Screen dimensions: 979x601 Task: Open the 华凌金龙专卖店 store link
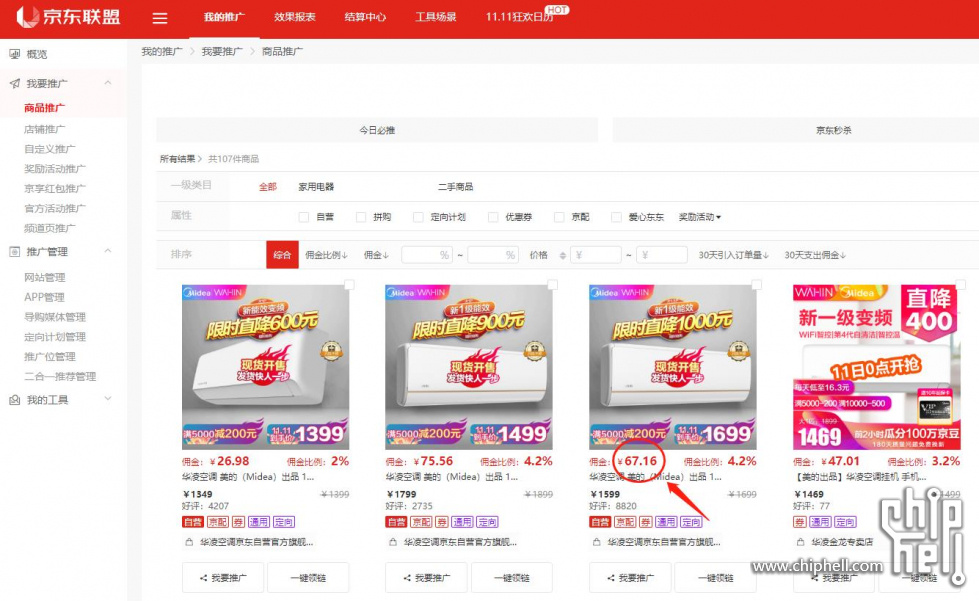click(842, 542)
